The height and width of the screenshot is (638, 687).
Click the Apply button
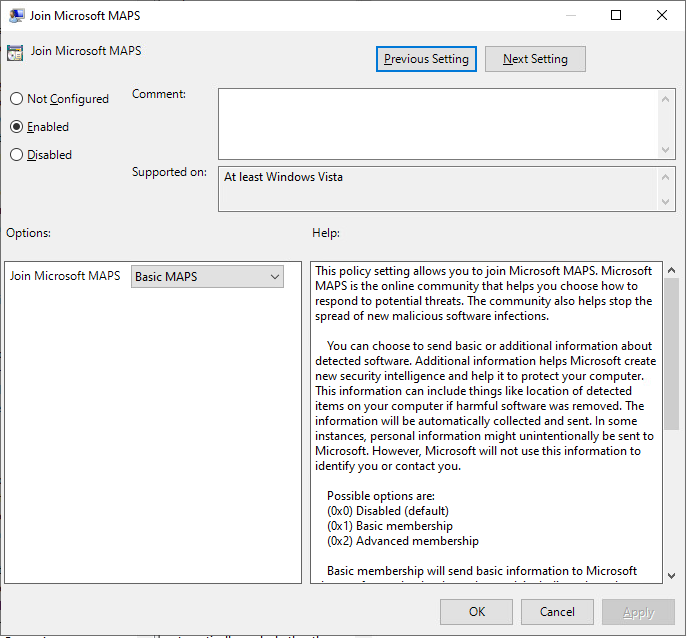pos(638,611)
